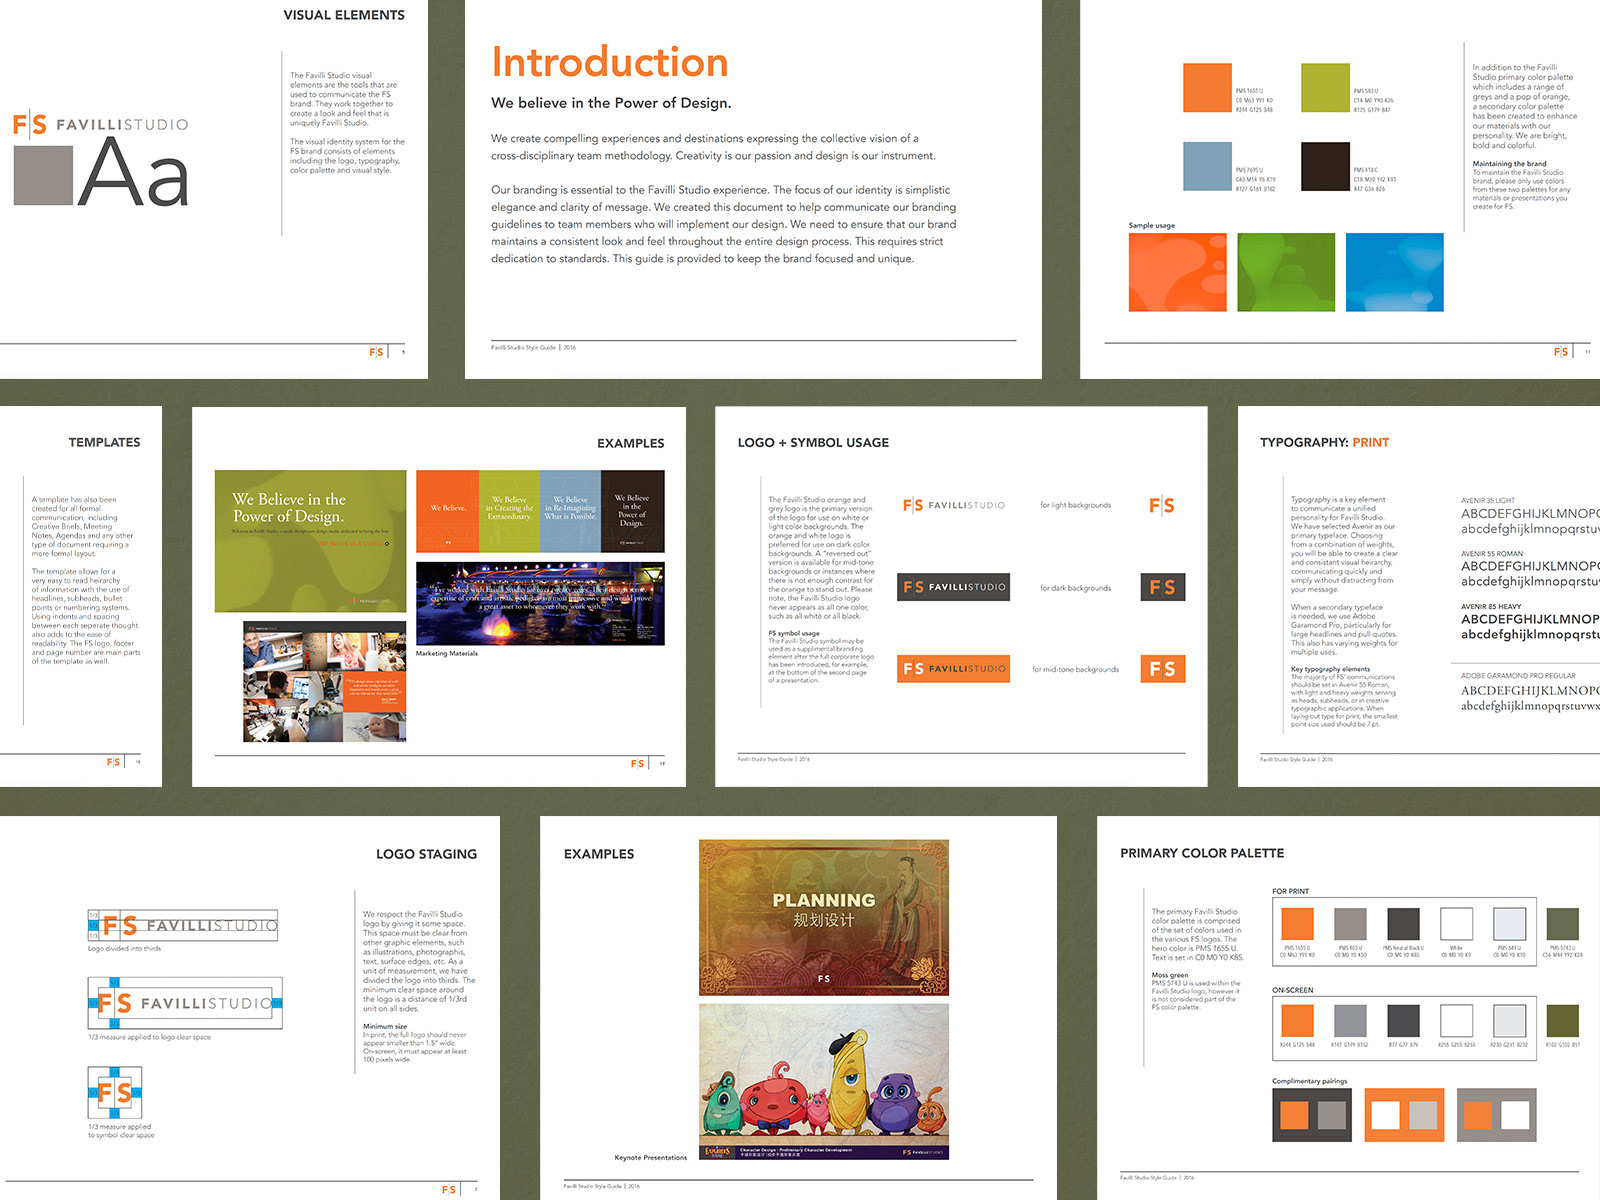Click the 'Keynote Presentations' caption
Viewport: 1600px width, 1200px height.
(x=651, y=1157)
